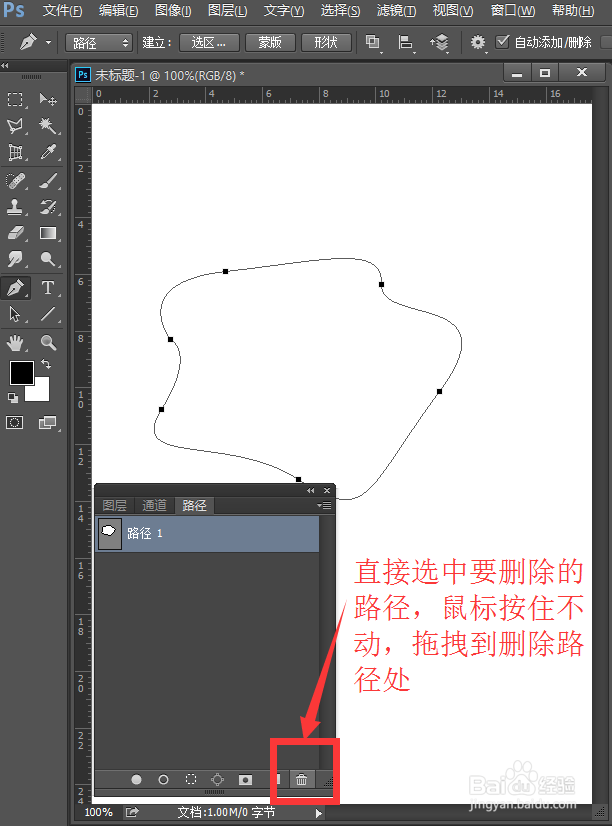Click the black foreground color swatch
This screenshot has width=612, height=826.
pyautogui.click(x=22, y=373)
